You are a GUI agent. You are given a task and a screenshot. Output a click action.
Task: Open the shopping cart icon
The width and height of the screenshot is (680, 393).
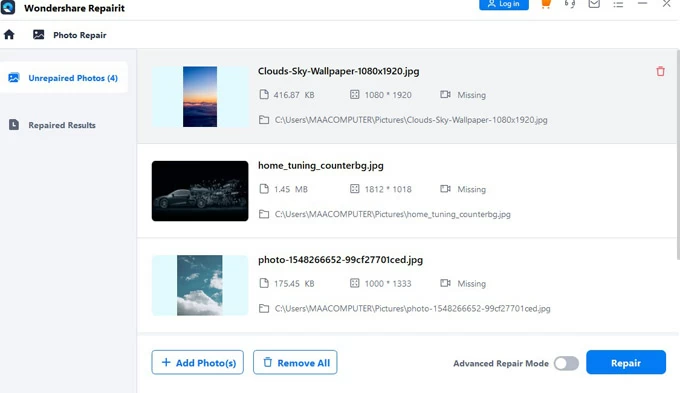coord(546,4)
